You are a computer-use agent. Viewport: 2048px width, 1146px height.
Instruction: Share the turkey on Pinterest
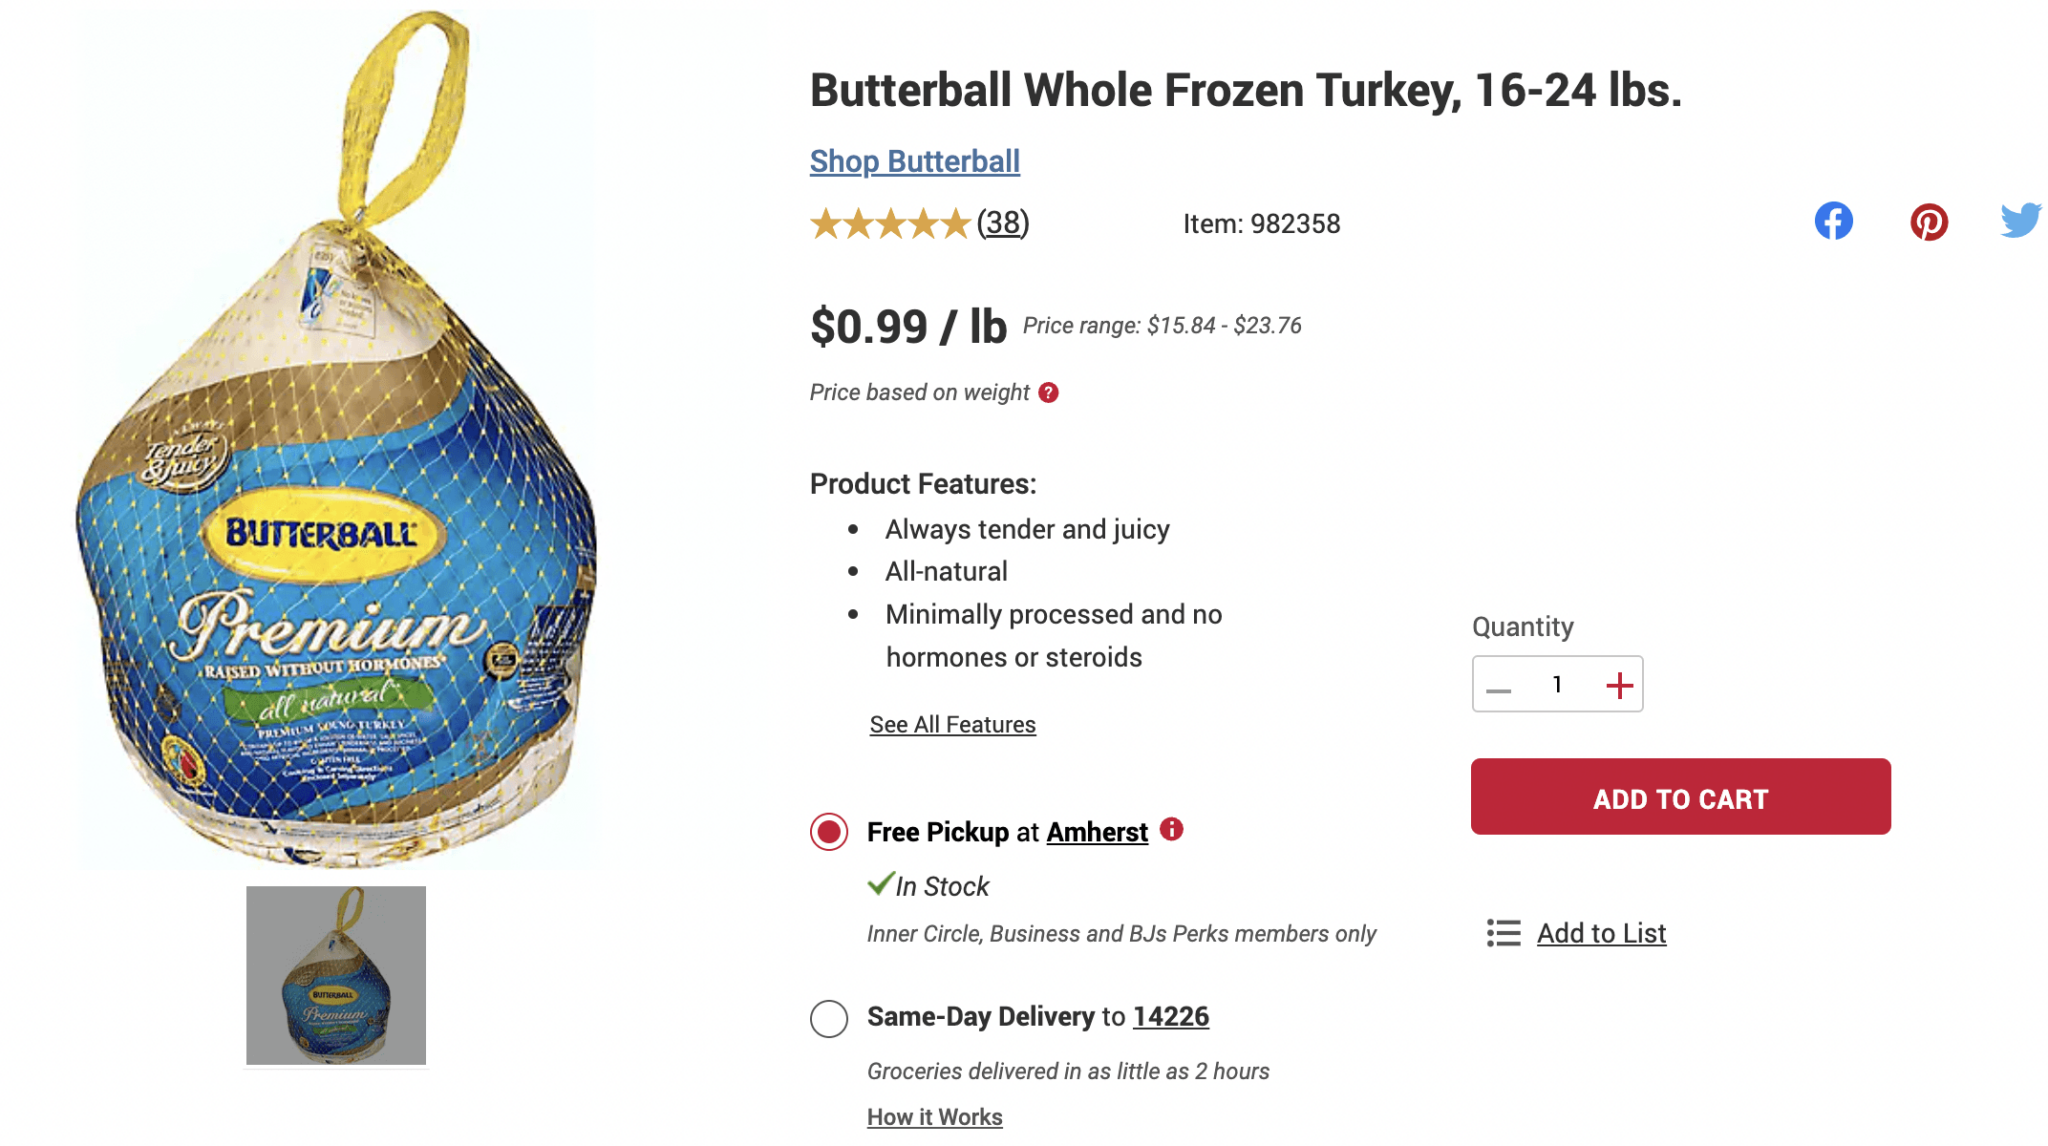click(x=1928, y=221)
